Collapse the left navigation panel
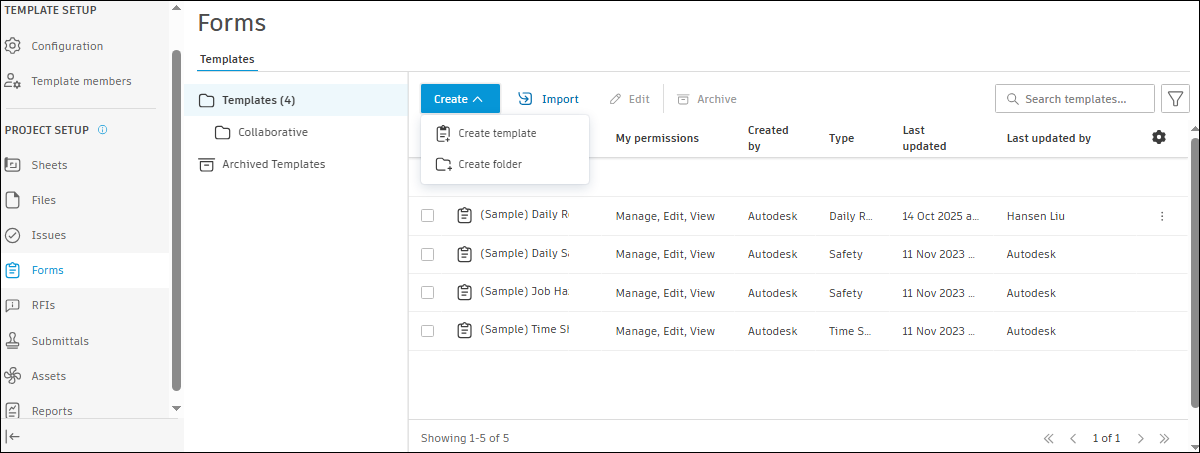1200x453 pixels. tap(14, 436)
